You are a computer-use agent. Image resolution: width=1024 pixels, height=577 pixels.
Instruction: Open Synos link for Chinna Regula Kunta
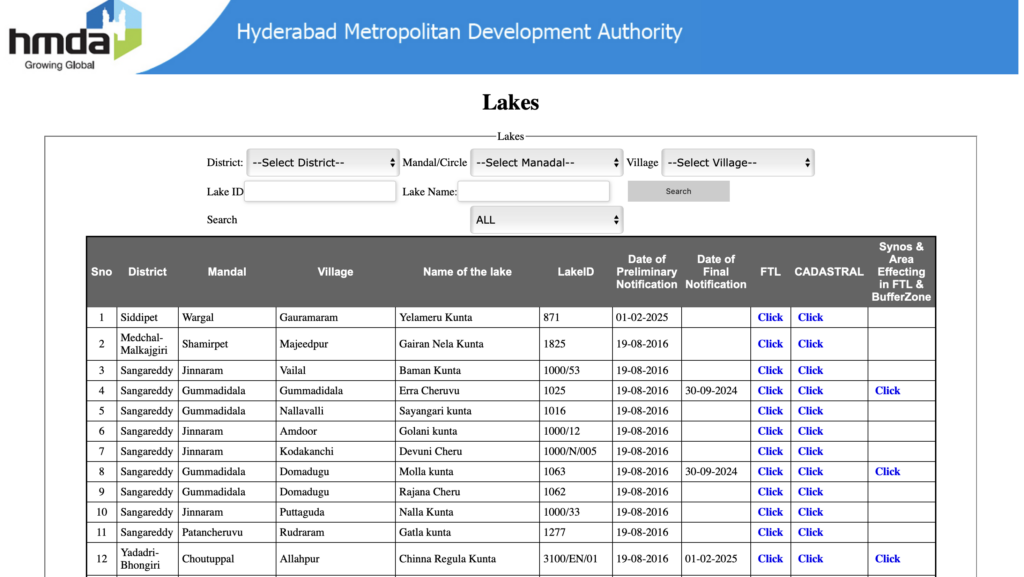(888, 559)
